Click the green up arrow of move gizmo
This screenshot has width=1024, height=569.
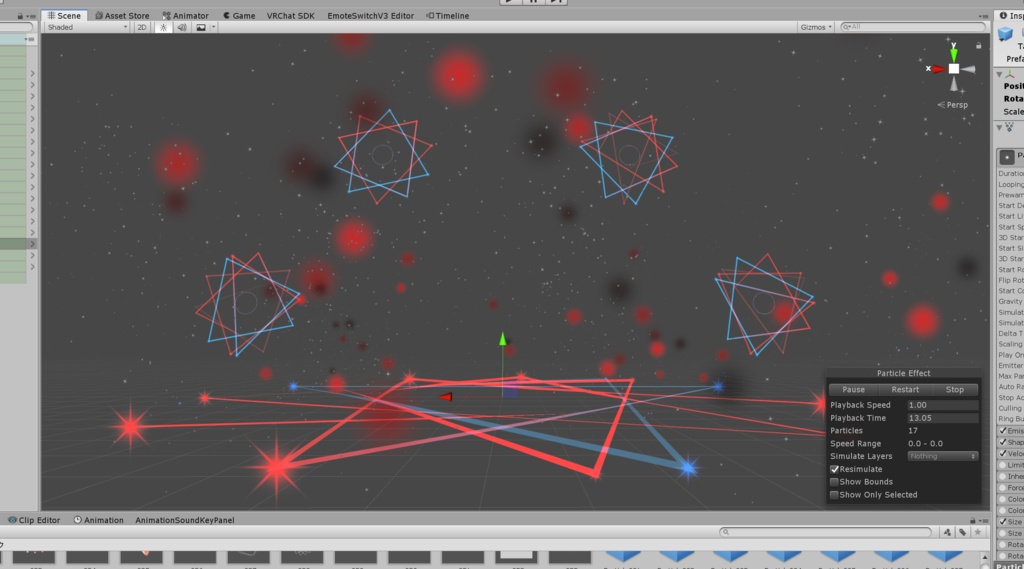[502, 339]
